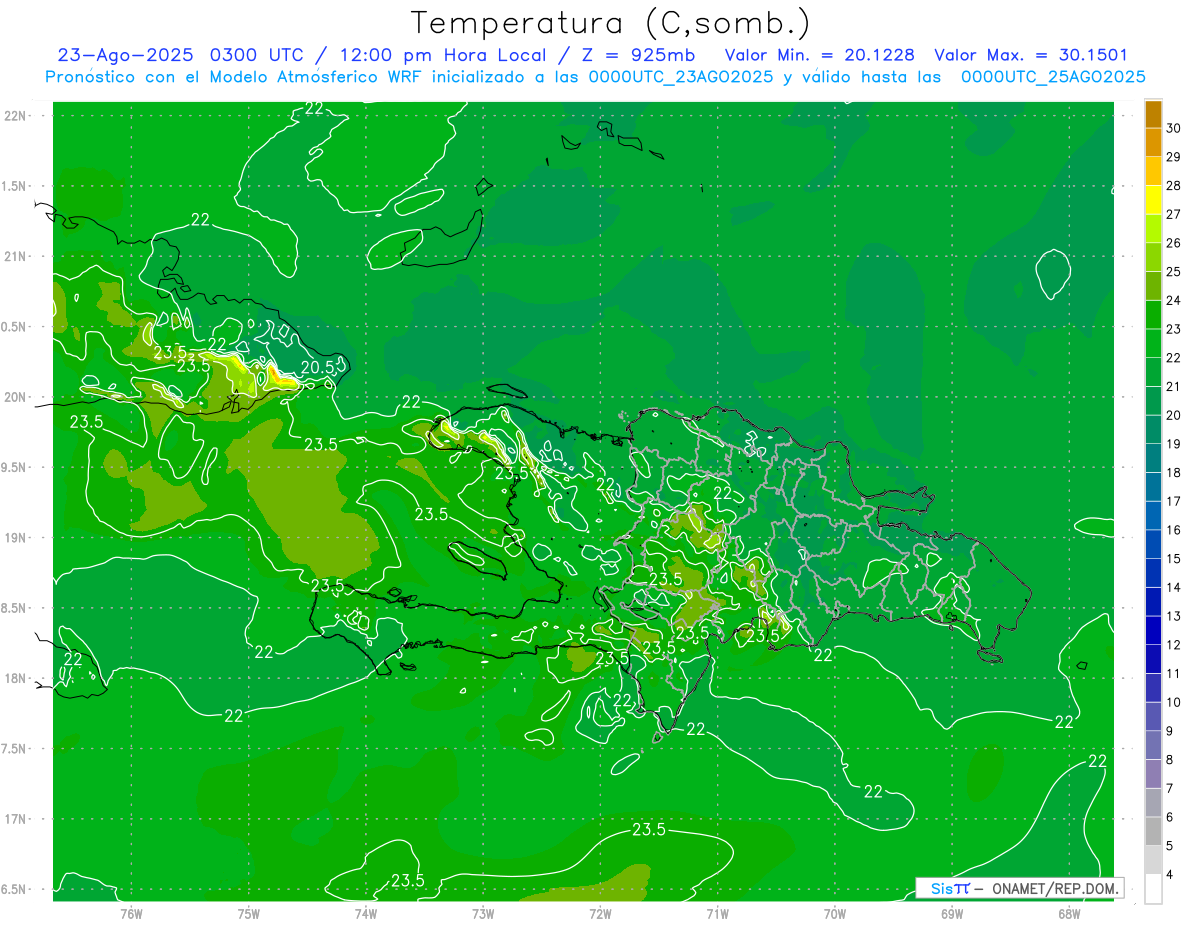Click the "15" label on the color scale
This screenshot has height=927, width=1200.
[x=1173, y=559]
